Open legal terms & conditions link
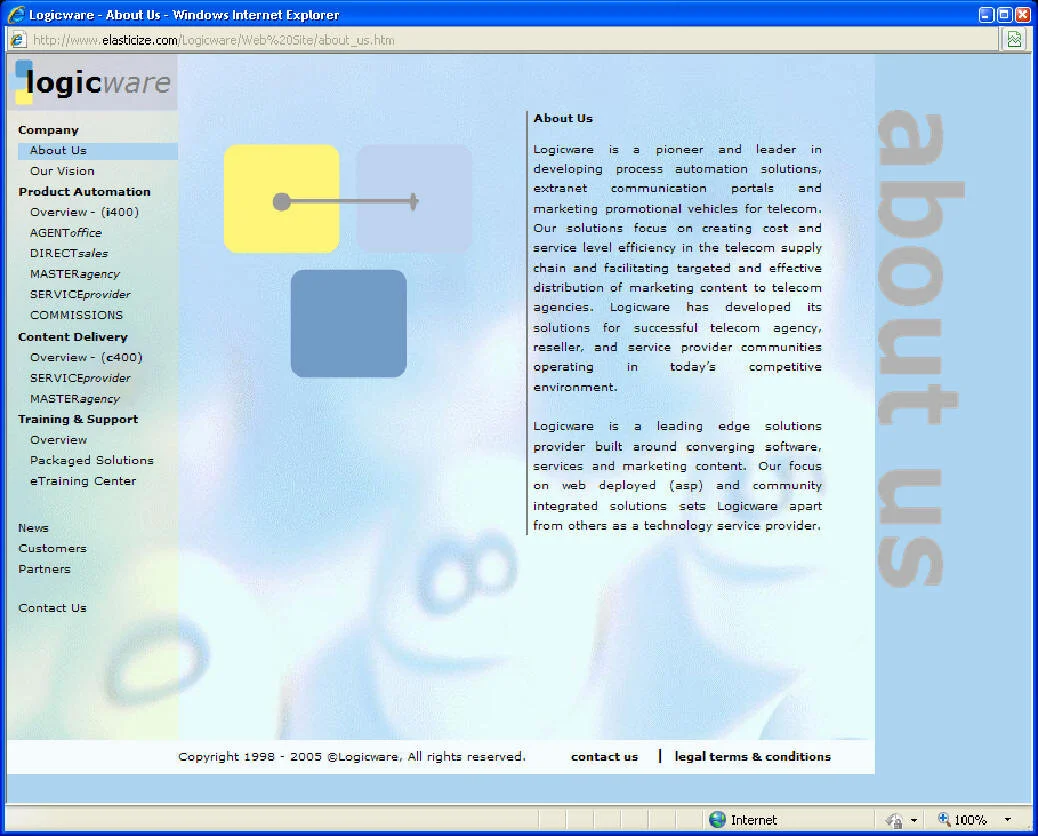This screenshot has height=836, width=1038. pos(753,756)
